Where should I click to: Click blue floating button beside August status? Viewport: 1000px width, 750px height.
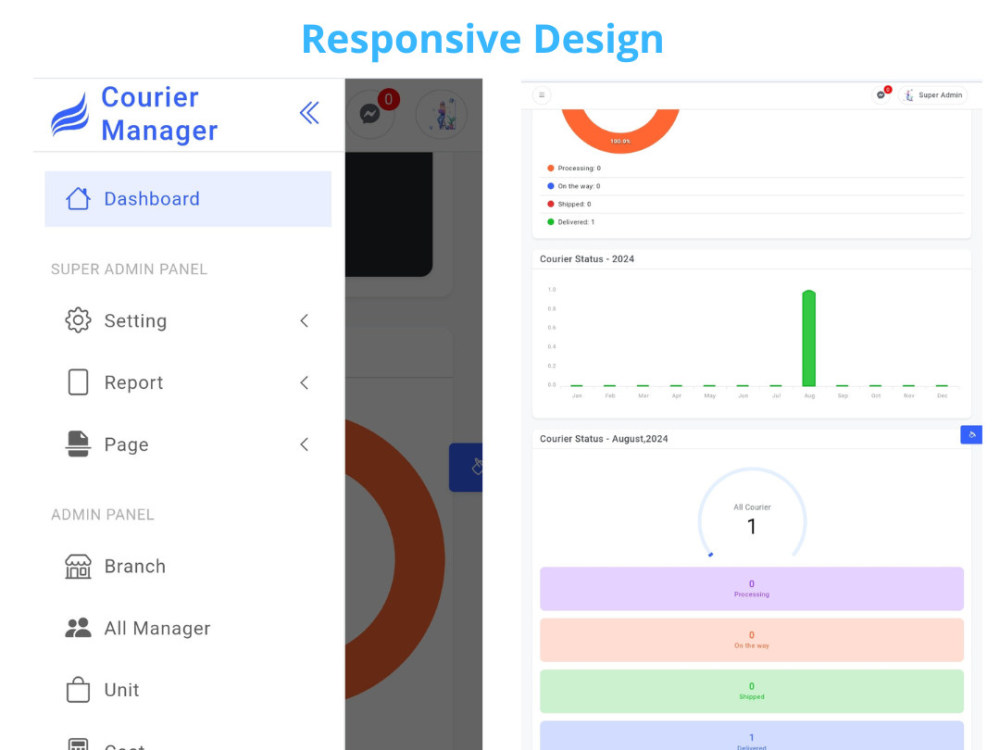coord(971,435)
